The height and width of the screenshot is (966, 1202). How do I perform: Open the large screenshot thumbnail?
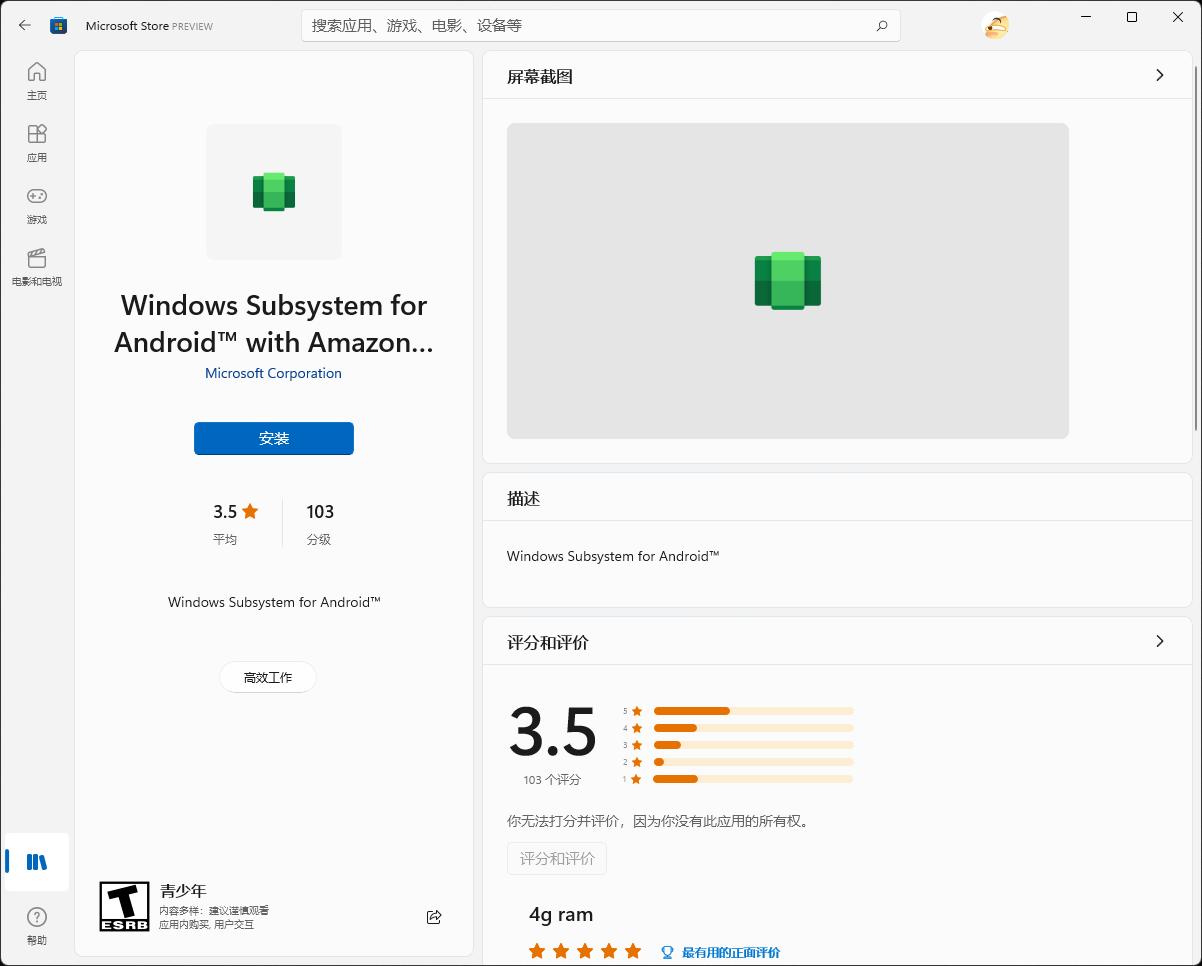click(788, 281)
